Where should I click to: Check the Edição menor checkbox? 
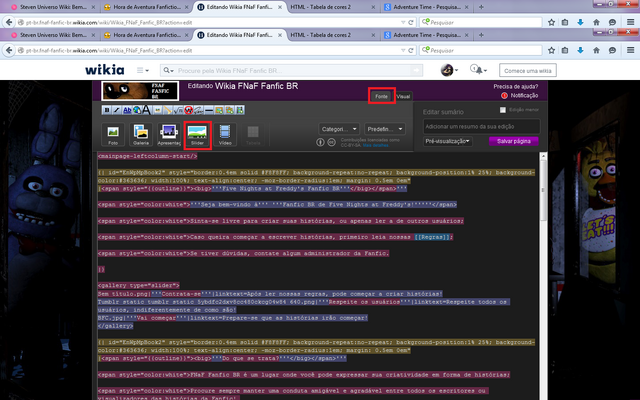pyautogui.click(x=503, y=110)
